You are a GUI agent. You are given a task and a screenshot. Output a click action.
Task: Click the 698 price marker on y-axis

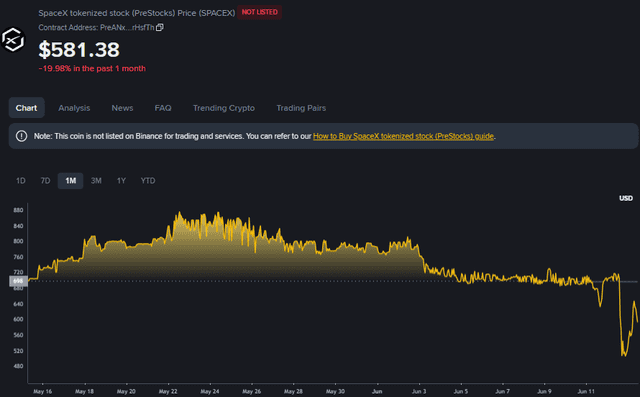[18, 281]
